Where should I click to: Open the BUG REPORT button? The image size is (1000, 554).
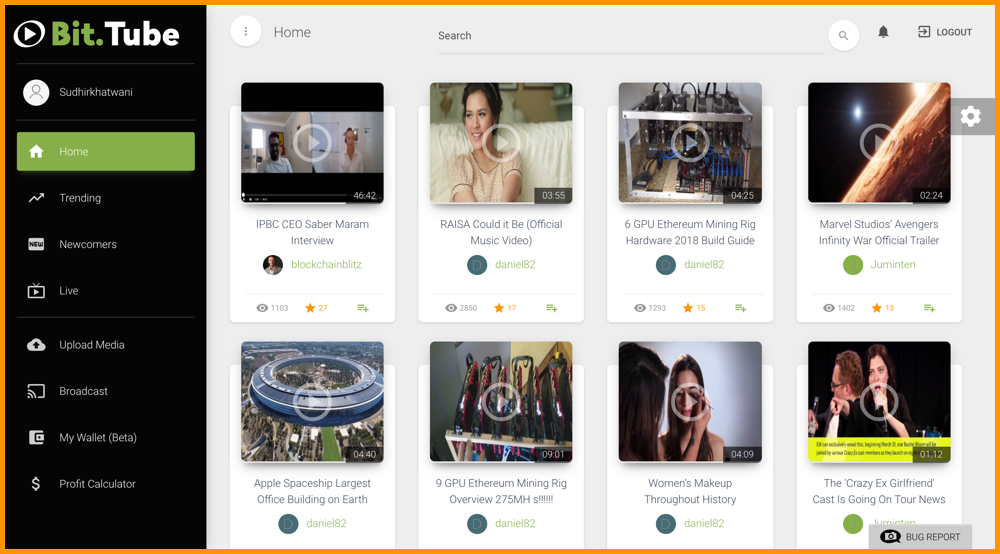point(920,537)
